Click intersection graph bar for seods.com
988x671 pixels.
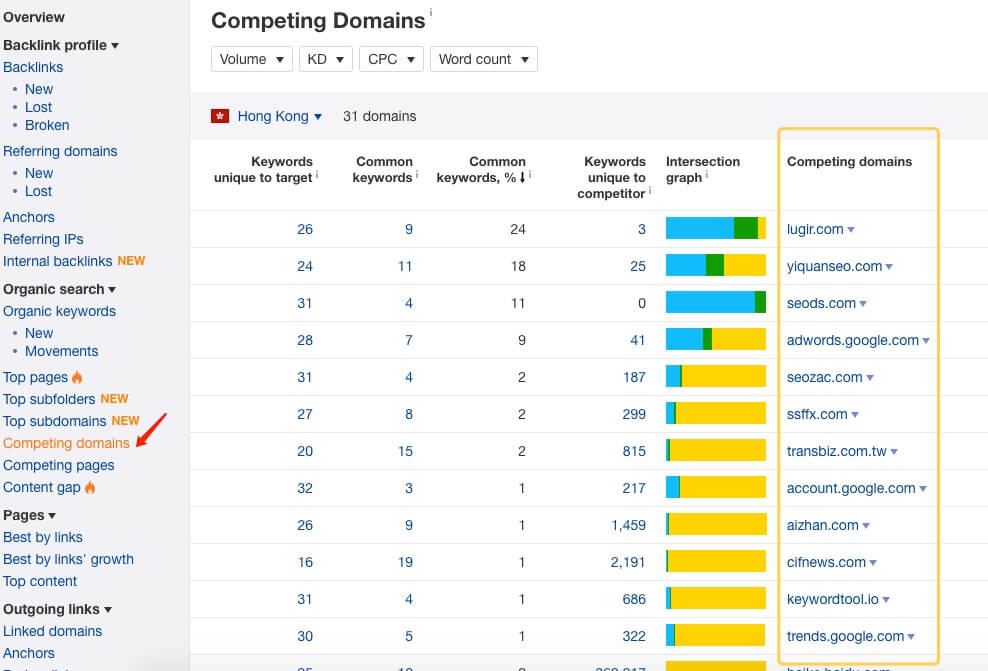coord(716,302)
